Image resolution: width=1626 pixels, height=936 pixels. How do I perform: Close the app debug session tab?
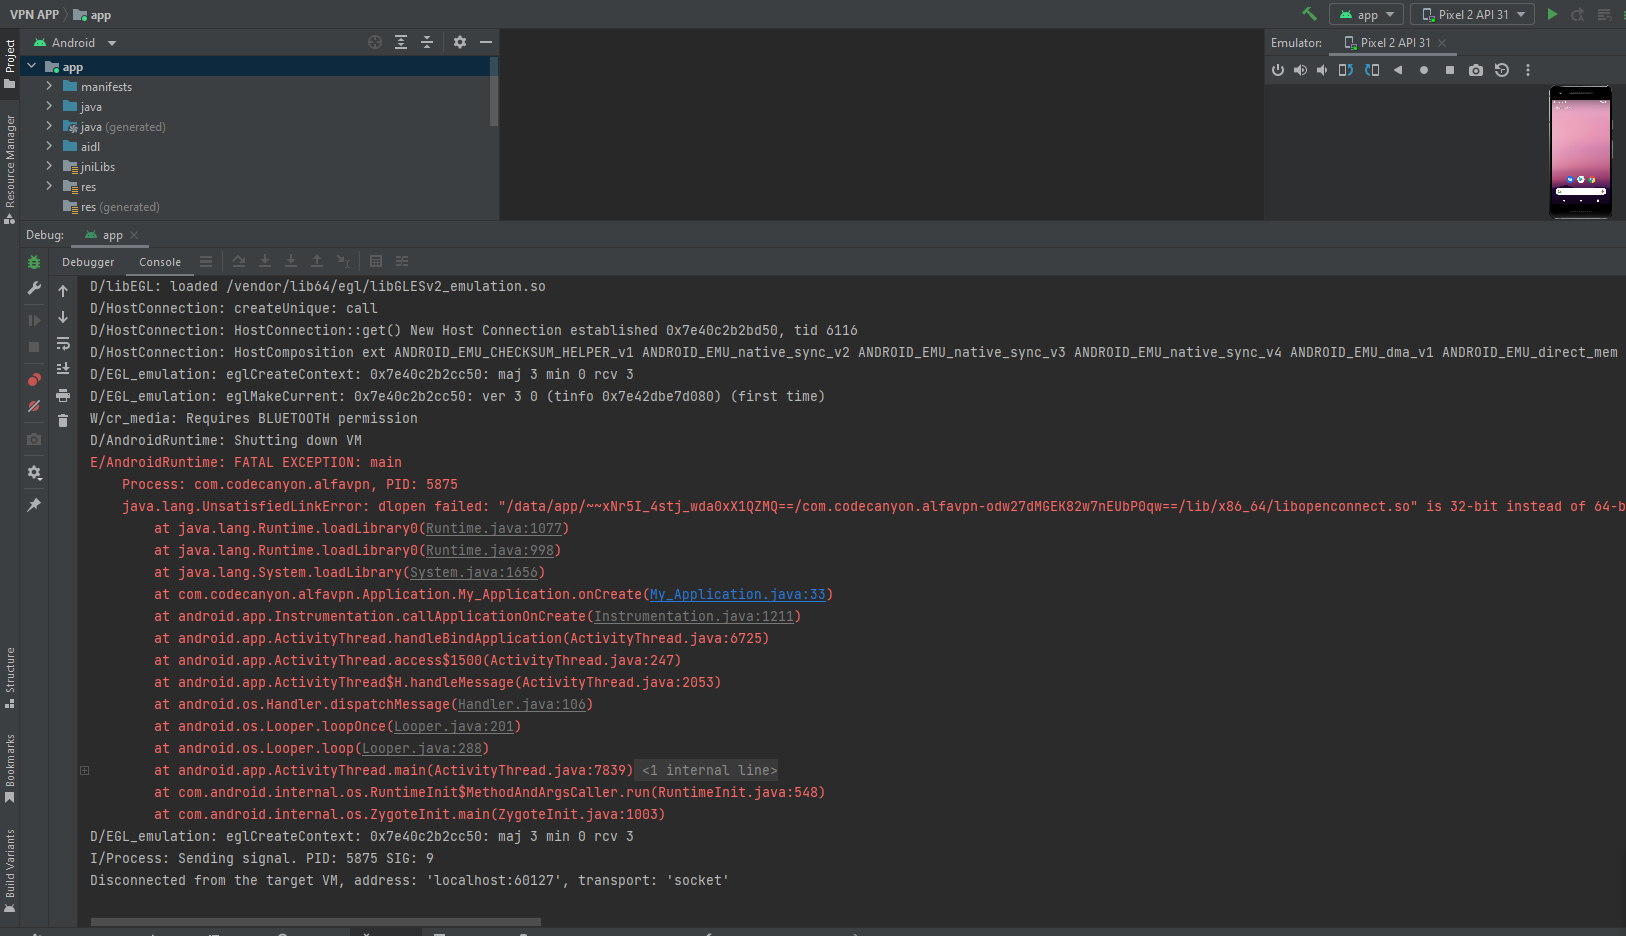click(134, 235)
